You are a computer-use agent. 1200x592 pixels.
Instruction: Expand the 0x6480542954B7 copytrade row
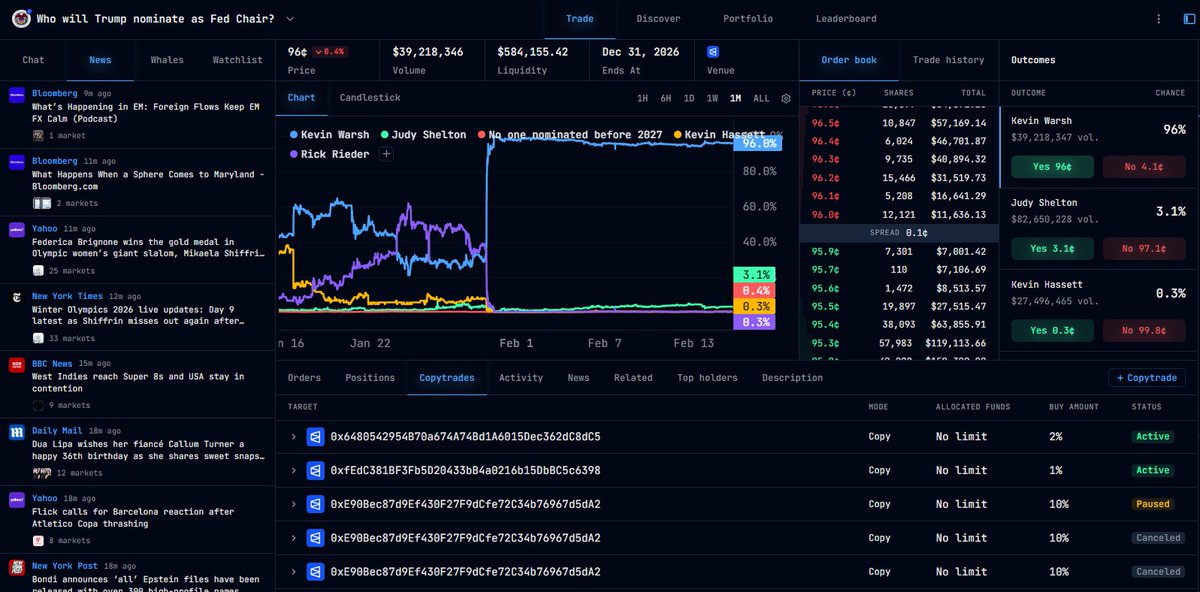(293, 437)
